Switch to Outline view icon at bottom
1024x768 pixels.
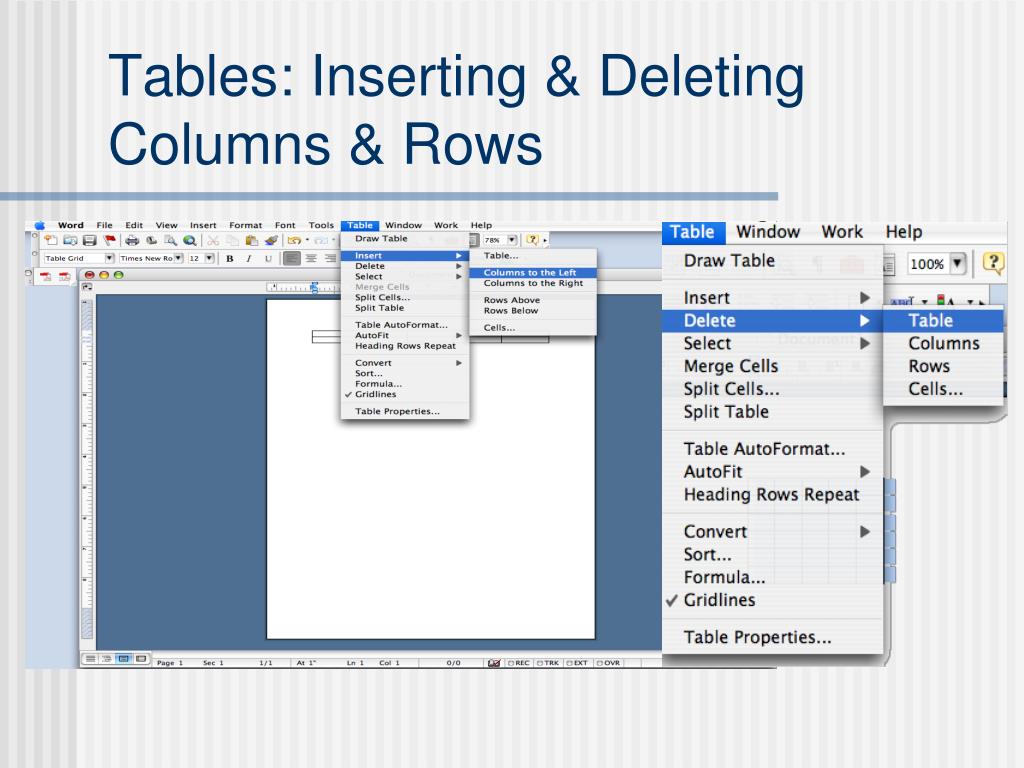pyautogui.click(x=106, y=658)
